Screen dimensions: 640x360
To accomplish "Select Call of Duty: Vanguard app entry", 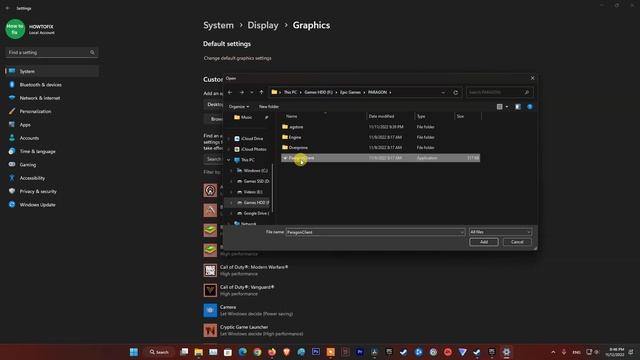I will click(x=239, y=290).
